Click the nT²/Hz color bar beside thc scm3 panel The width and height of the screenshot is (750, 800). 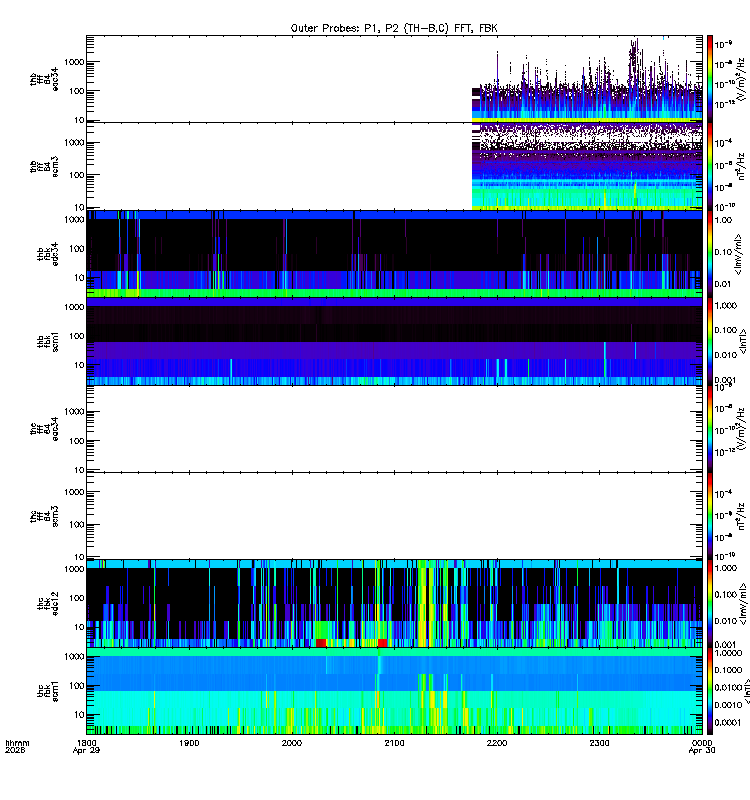coord(710,516)
